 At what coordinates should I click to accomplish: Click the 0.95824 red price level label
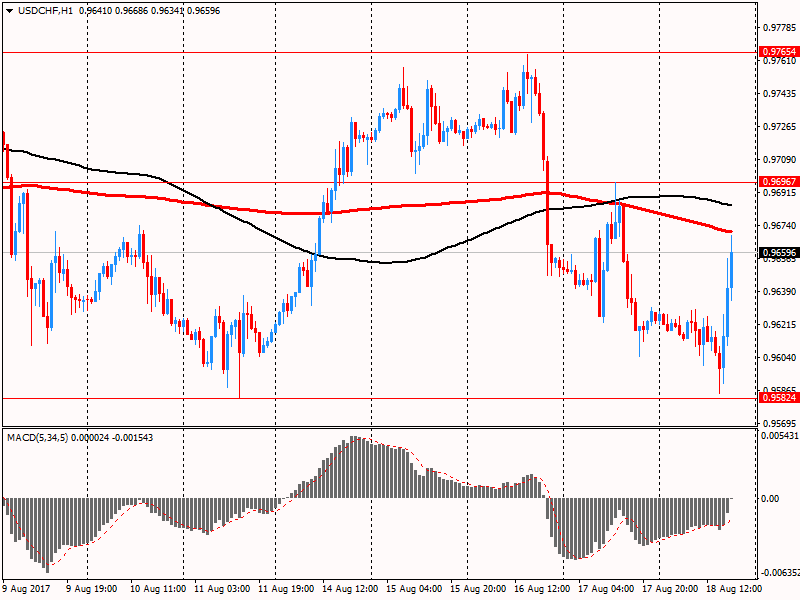pyautogui.click(x=779, y=397)
